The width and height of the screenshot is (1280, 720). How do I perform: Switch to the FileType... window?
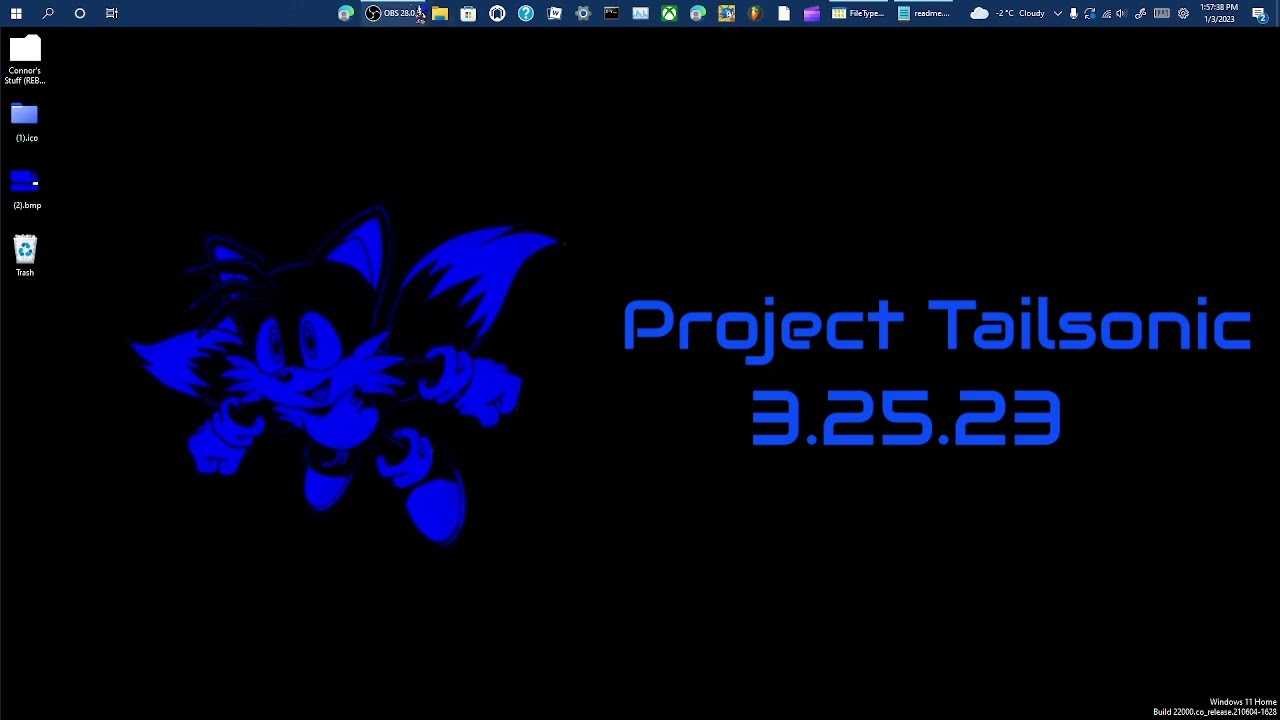tap(859, 13)
